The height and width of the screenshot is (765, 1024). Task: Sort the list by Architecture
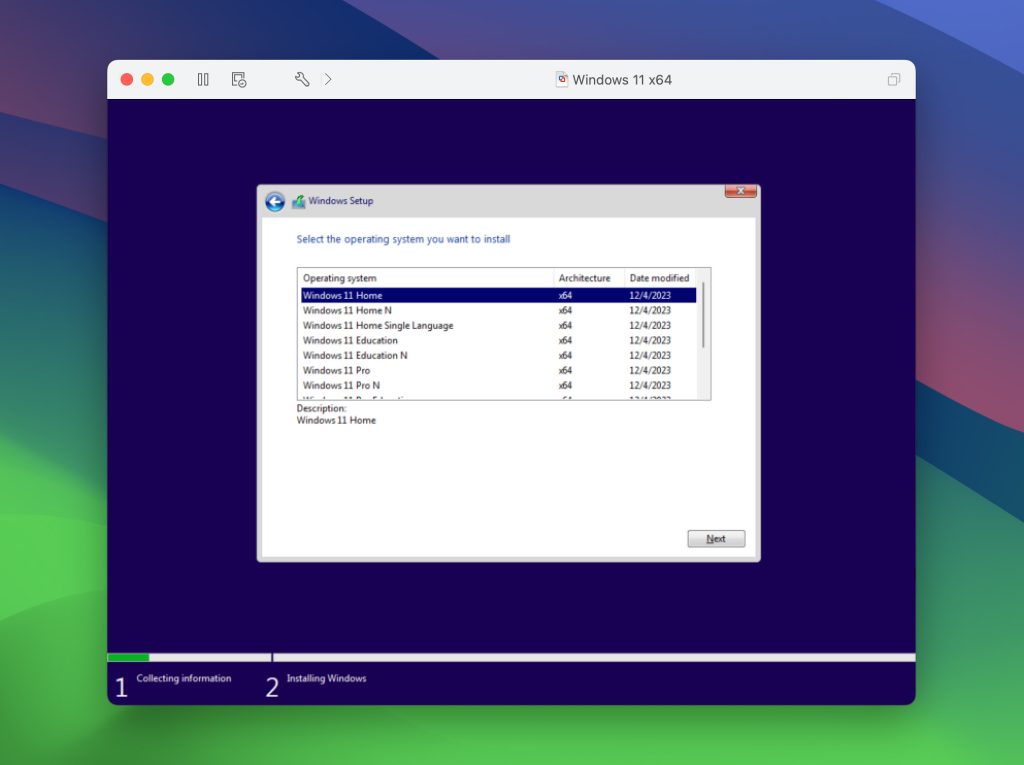(x=585, y=278)
